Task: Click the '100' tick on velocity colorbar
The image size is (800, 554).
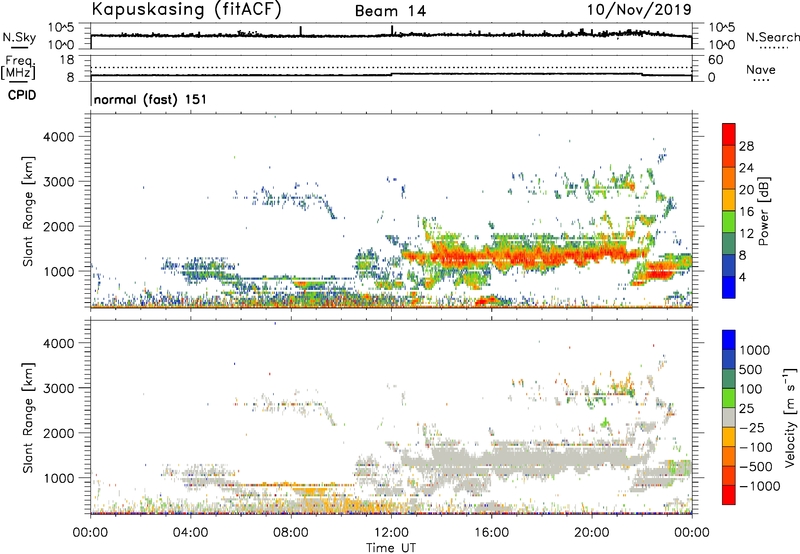Action: (750, 389)
